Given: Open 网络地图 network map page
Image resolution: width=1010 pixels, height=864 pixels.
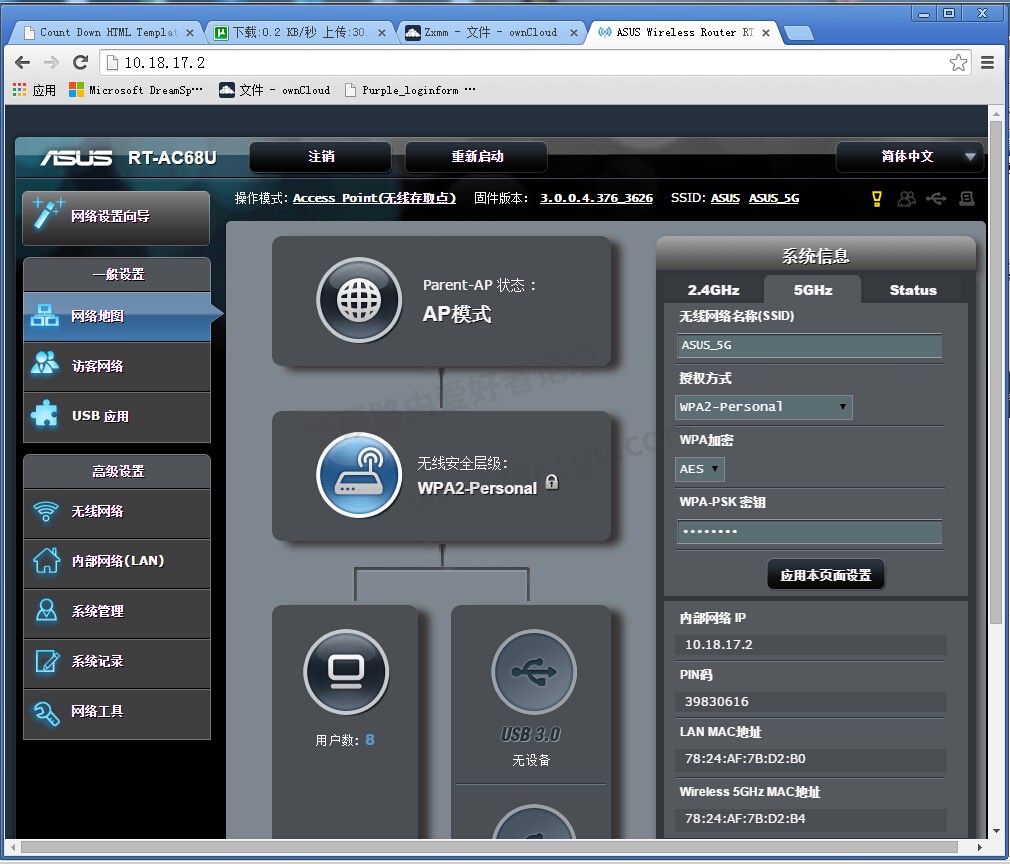Looking at the screenshot, I should pyautogui.click(x=117, y=316).
